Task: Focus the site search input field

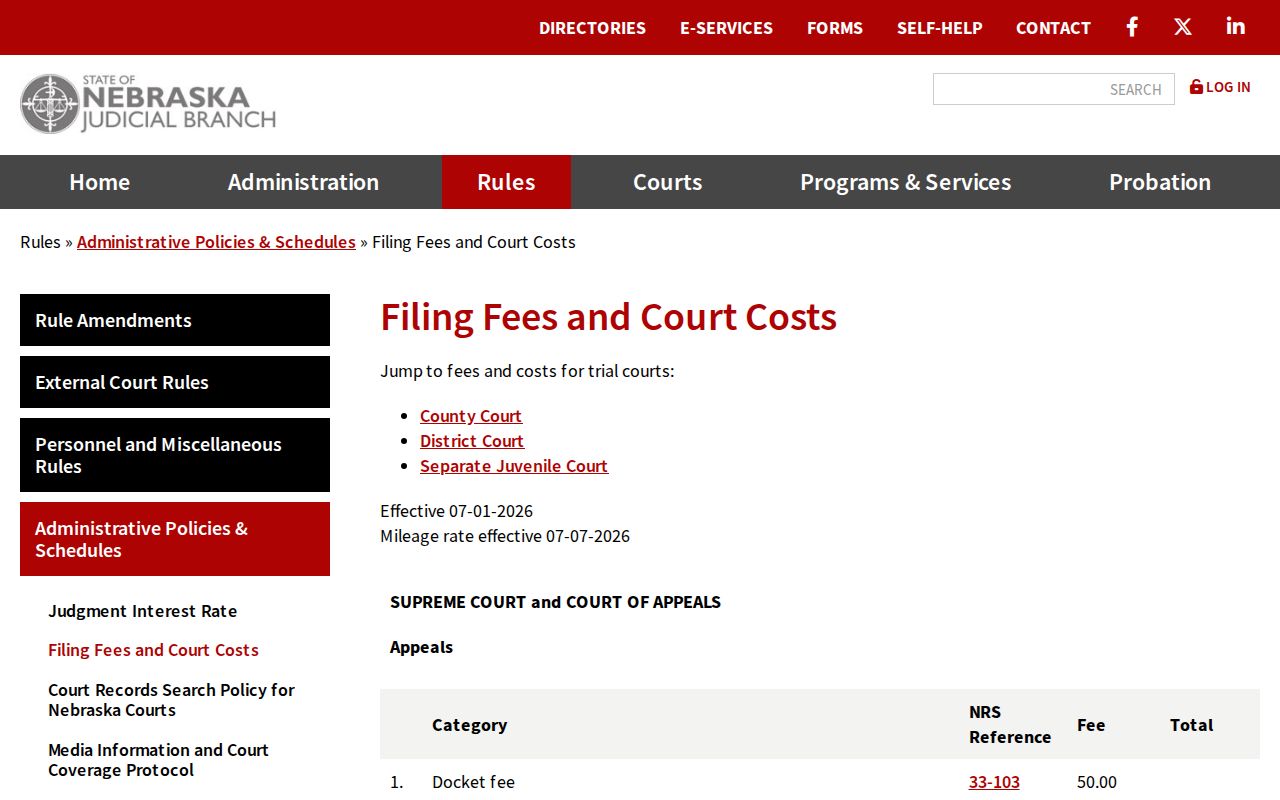Action: click(x=1053, y=89)
